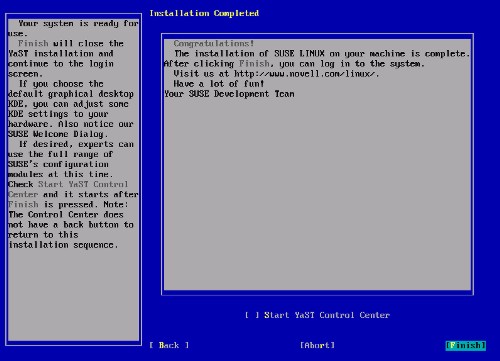Screen dimensions: 500x361
Task: Click help line 'installation sequence.'
Action: [63, 245]
